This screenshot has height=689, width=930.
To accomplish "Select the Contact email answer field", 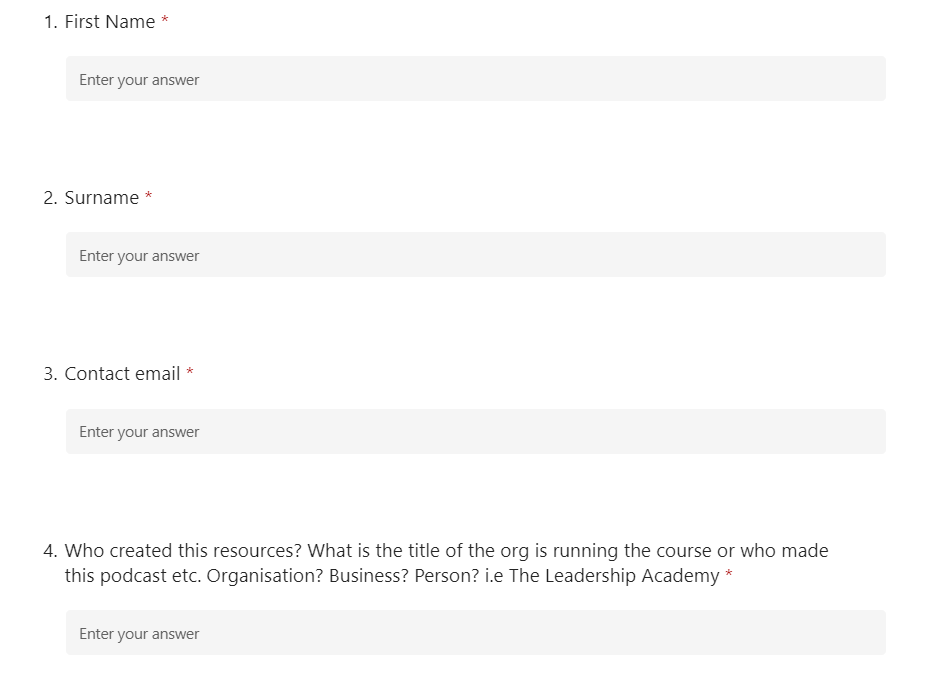I will tap(476, 432).
